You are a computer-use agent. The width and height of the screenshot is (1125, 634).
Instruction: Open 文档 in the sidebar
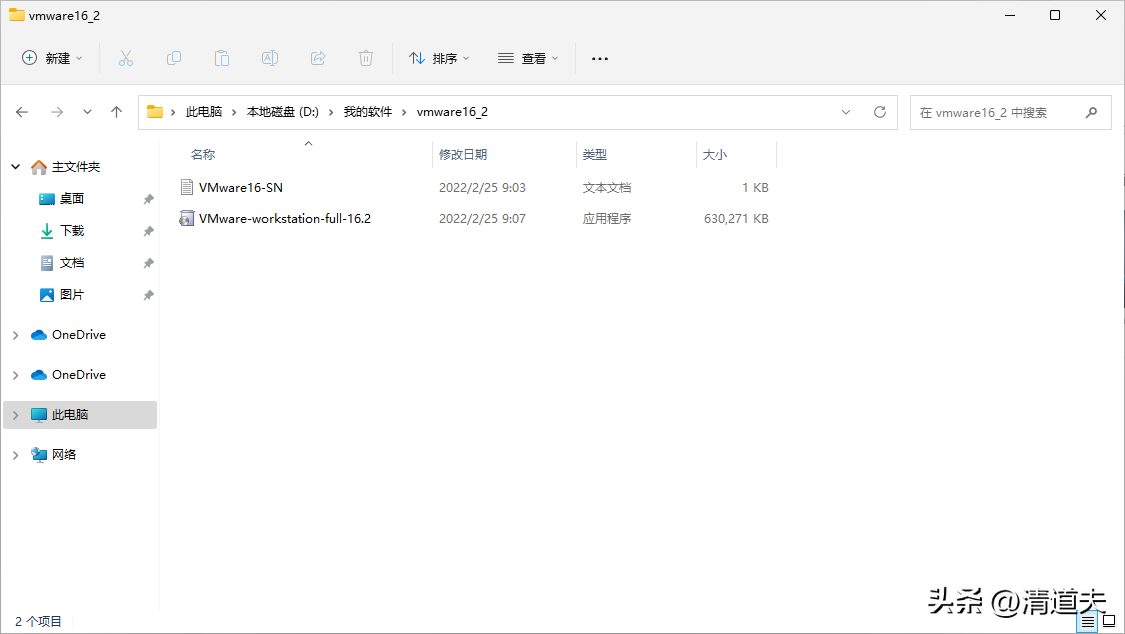click(x=72, y=262)
